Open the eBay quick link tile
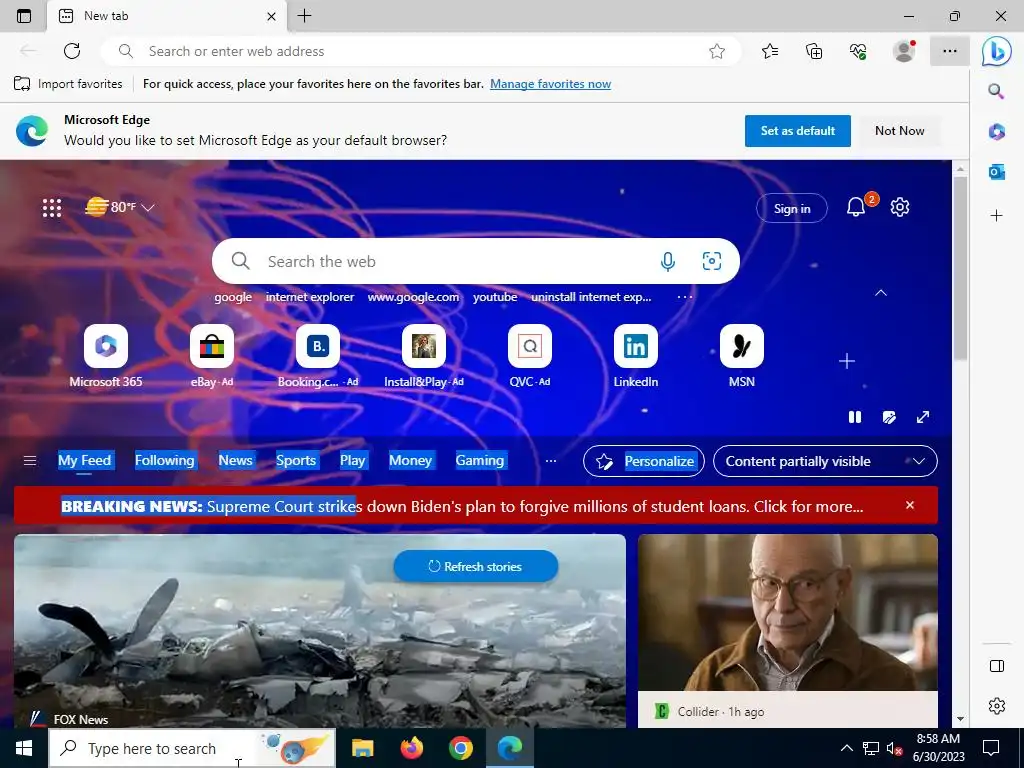The height and width of the screenshot is (768, 1024). point(212,357)
